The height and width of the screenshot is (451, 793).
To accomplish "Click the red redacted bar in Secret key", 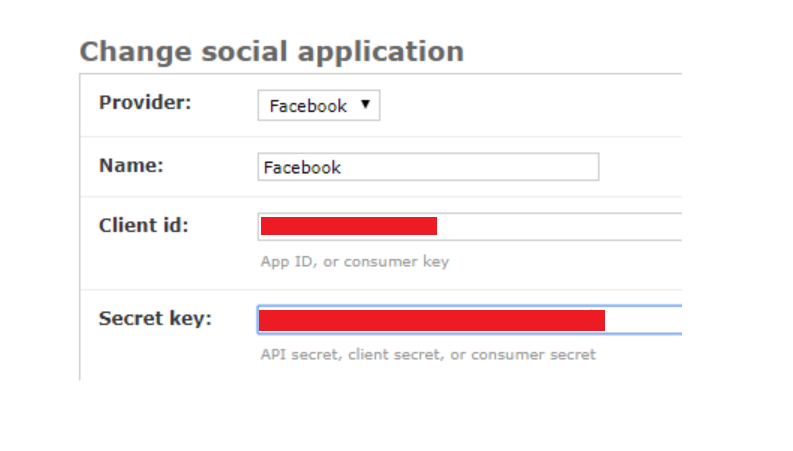I will pyautogui.click(x=432, y=321).
